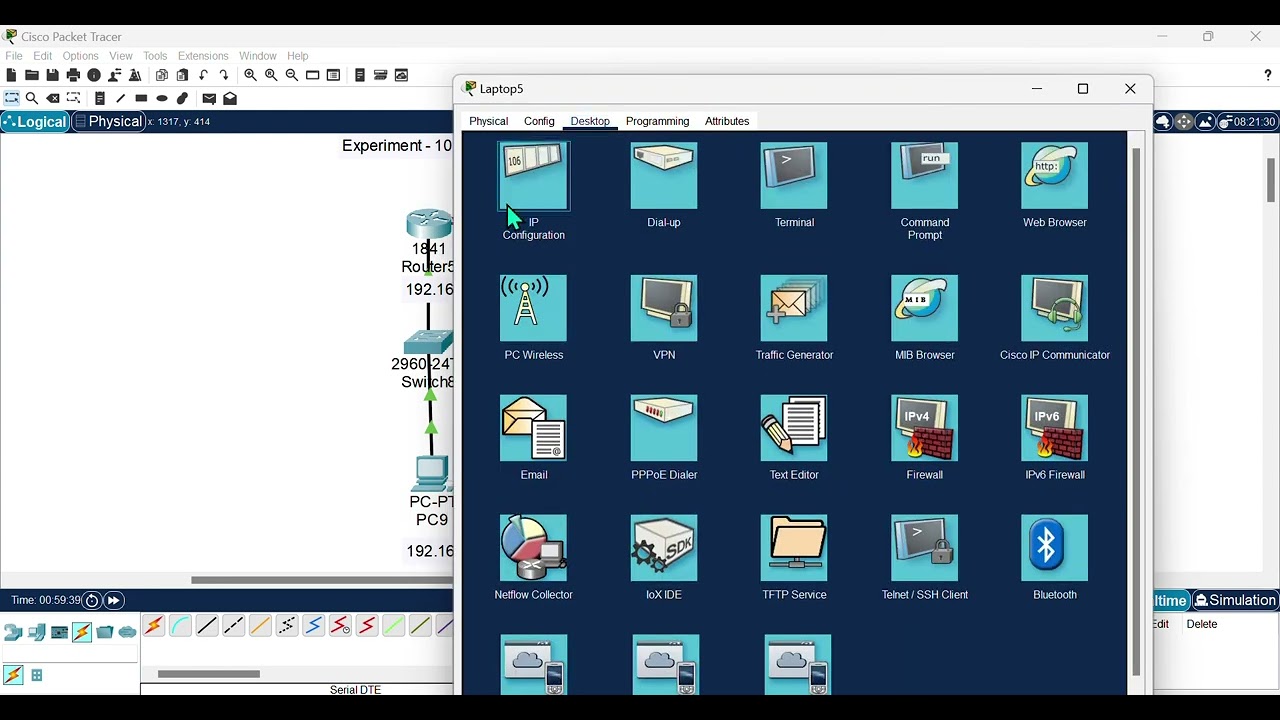Screen dimensions: 1280x720
Task: Launch the Netflow Collector app
Action: [x=534, y=548]
